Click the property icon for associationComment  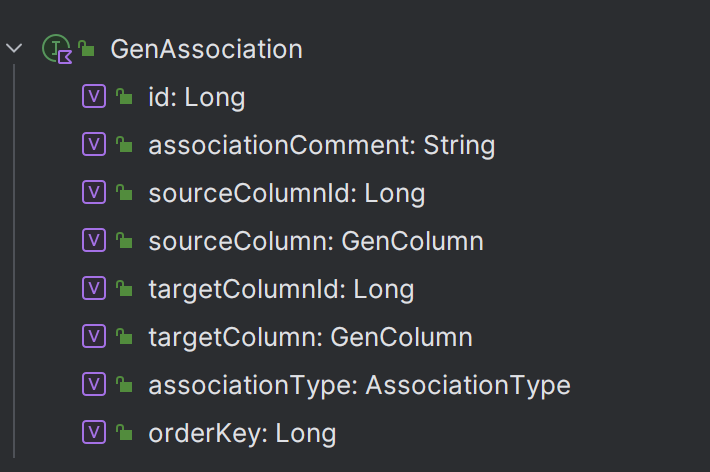[94, 144]
